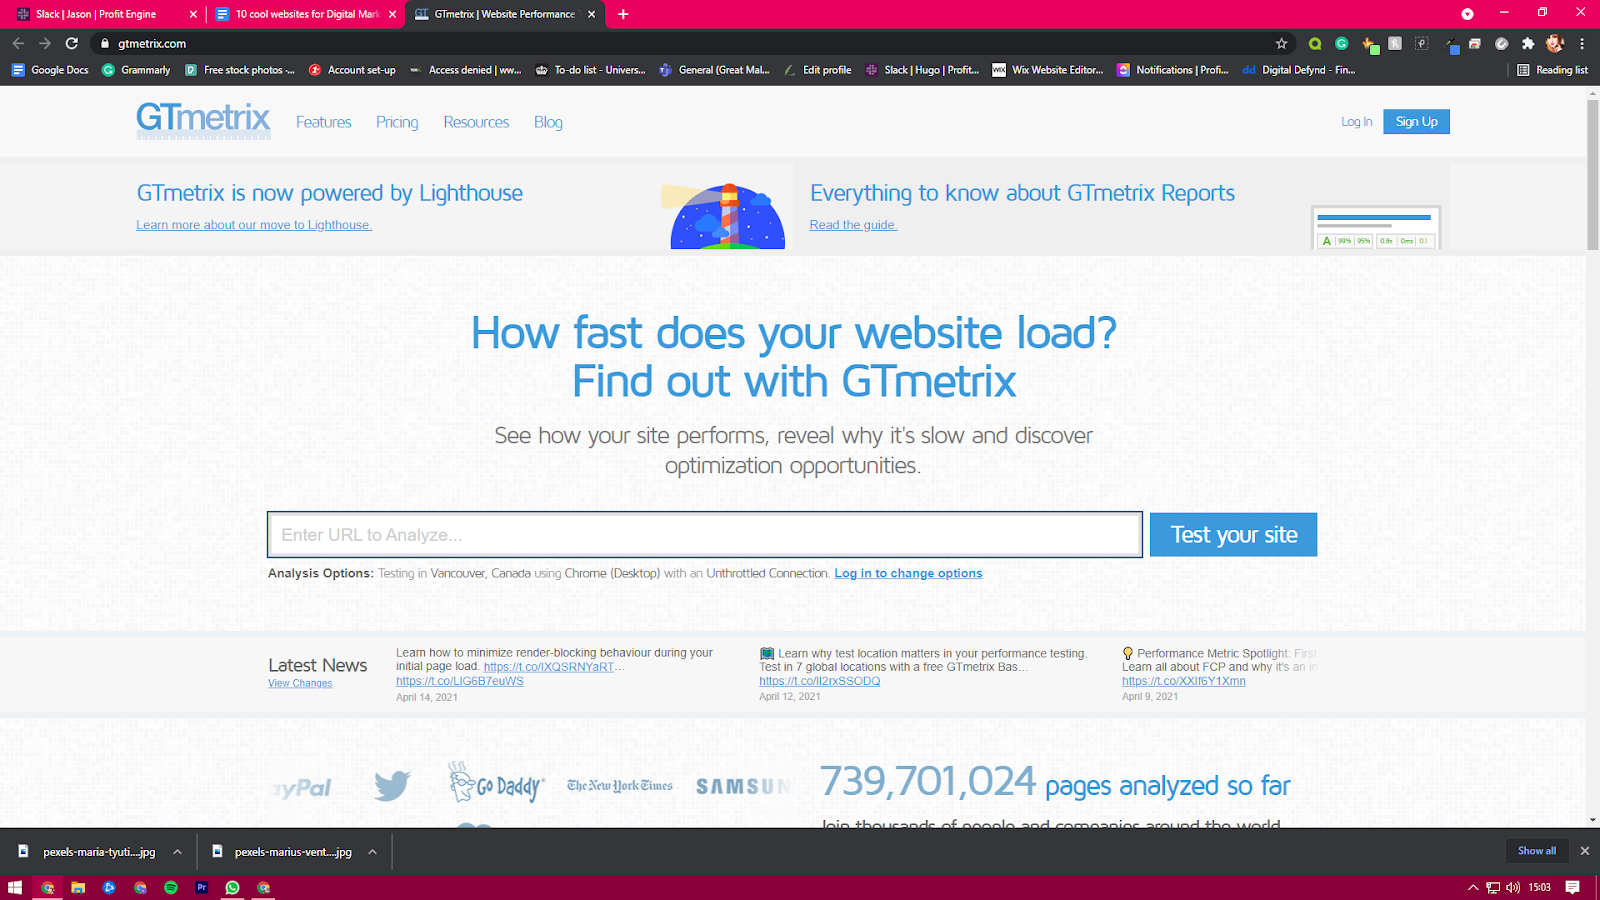Open news link t.co/XXIf6Y1Xmn

1184,681
